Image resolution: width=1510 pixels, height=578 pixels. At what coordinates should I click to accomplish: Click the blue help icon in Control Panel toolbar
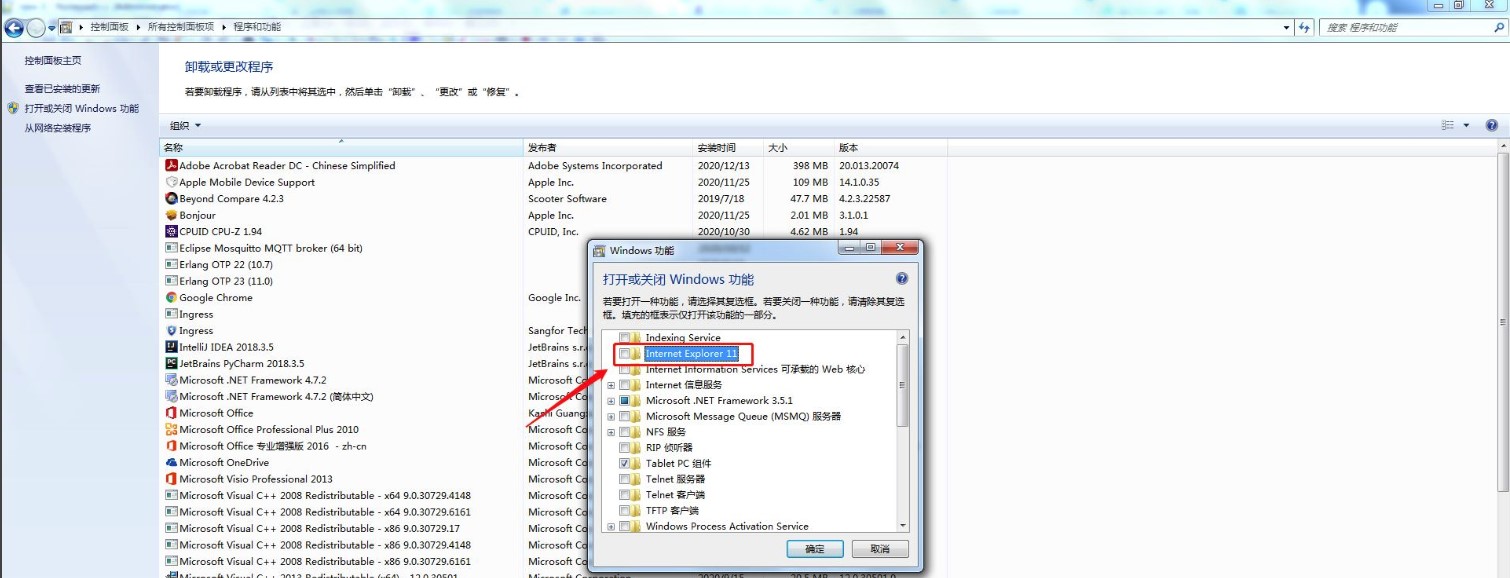(x=1491, y=125)
